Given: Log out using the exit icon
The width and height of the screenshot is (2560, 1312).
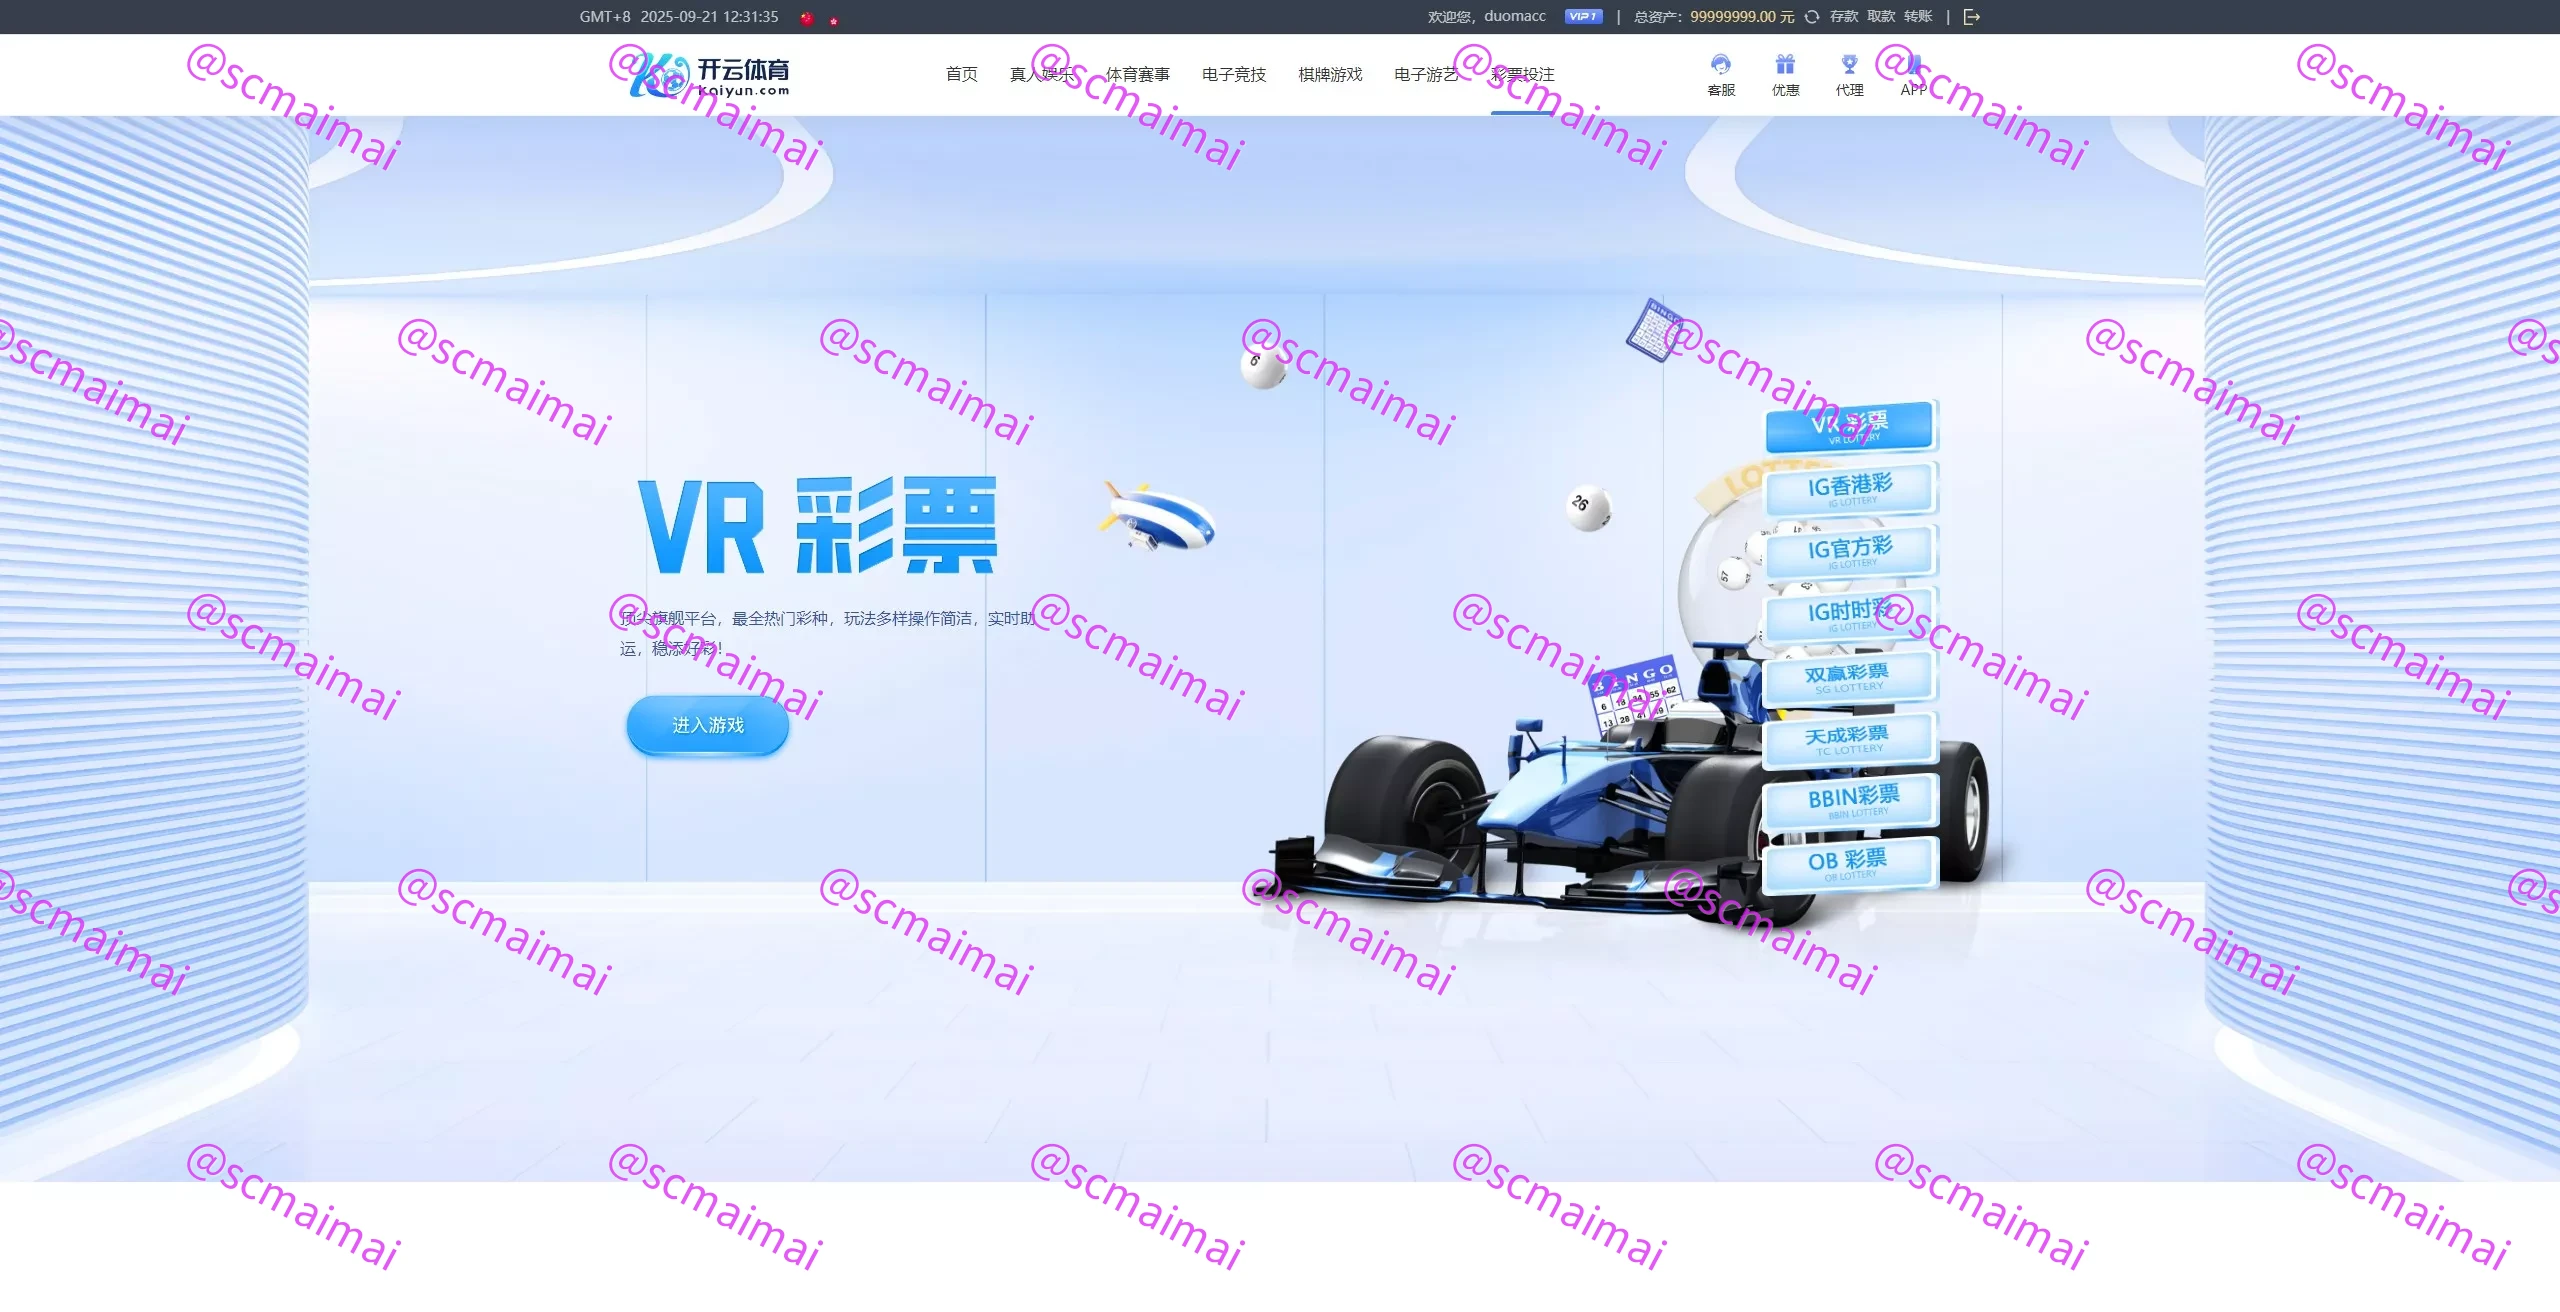Looking at the screenshot, I should pyautogui.click(x=1972, y=17).
